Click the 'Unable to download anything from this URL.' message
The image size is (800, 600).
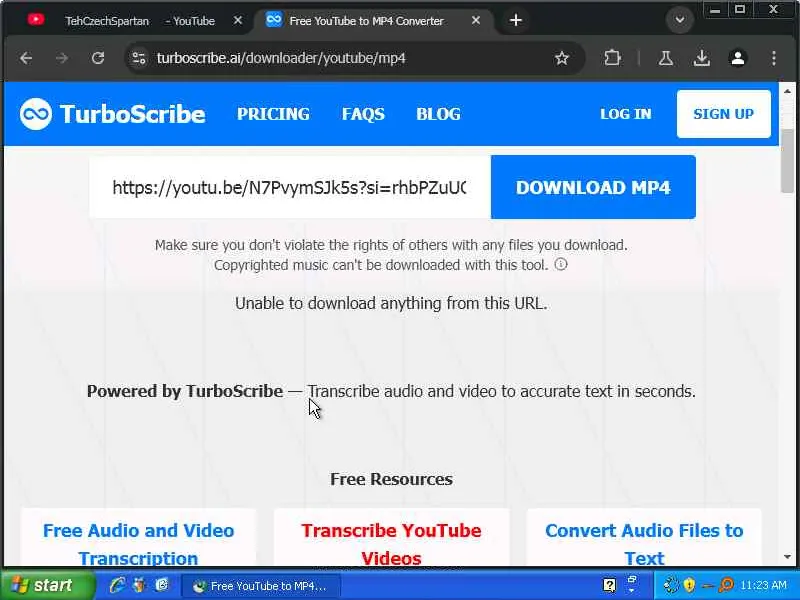[x=391, y=303]
